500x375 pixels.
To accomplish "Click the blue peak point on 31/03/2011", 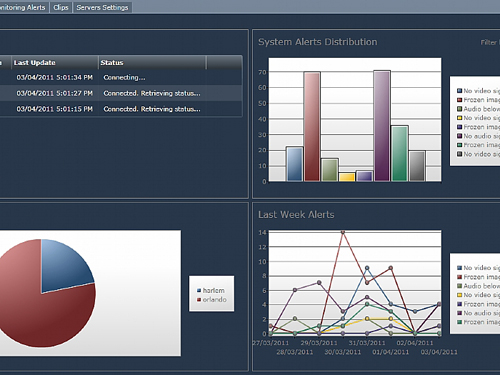I will (x=367, y=268).
